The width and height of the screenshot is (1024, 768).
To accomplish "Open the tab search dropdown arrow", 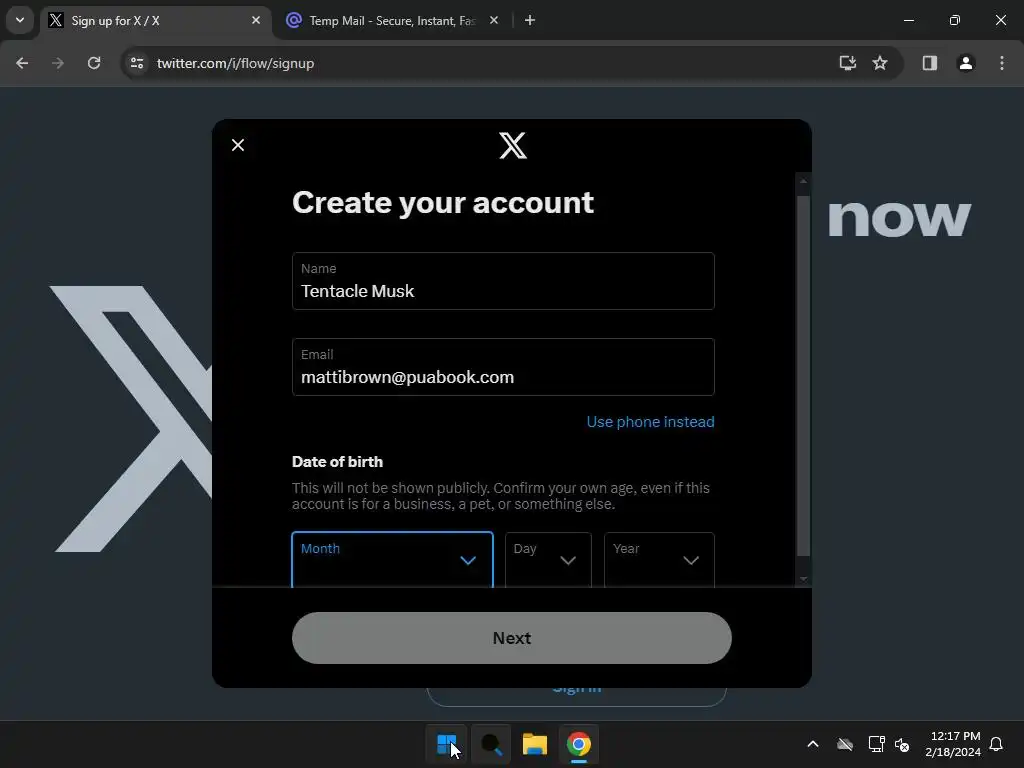I will click(x=20, y=20).
